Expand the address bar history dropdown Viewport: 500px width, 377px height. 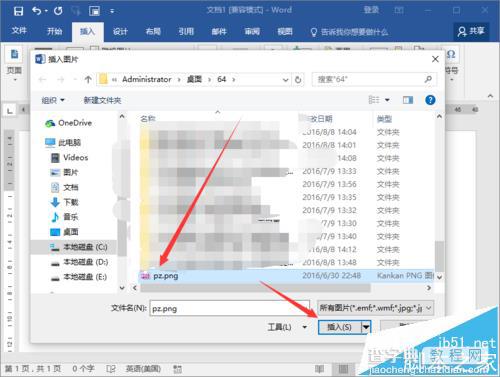285,80
